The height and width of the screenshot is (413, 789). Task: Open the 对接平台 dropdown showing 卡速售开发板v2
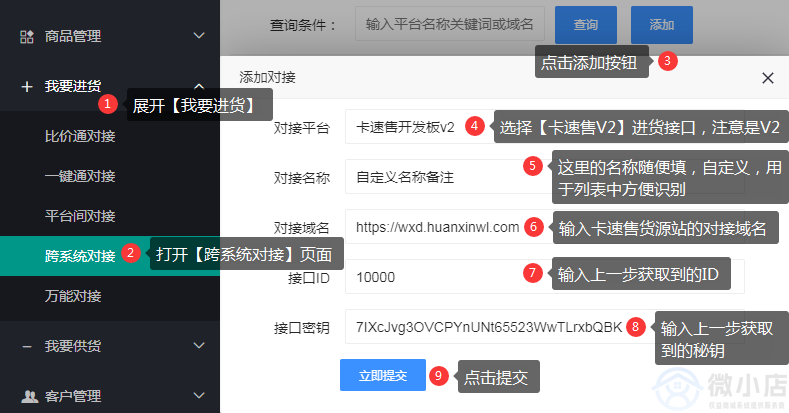[544, 127]
